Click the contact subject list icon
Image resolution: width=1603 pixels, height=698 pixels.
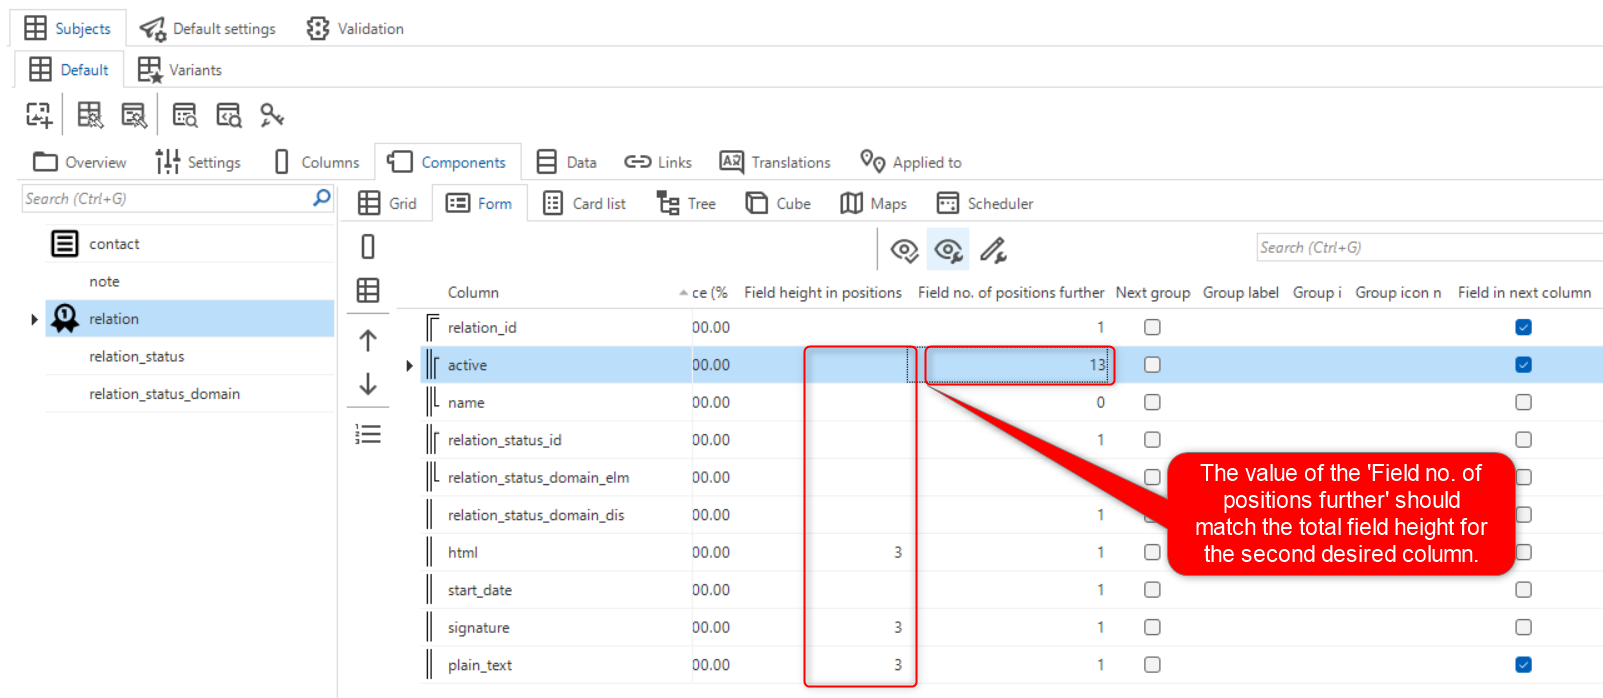click(65, 243)
